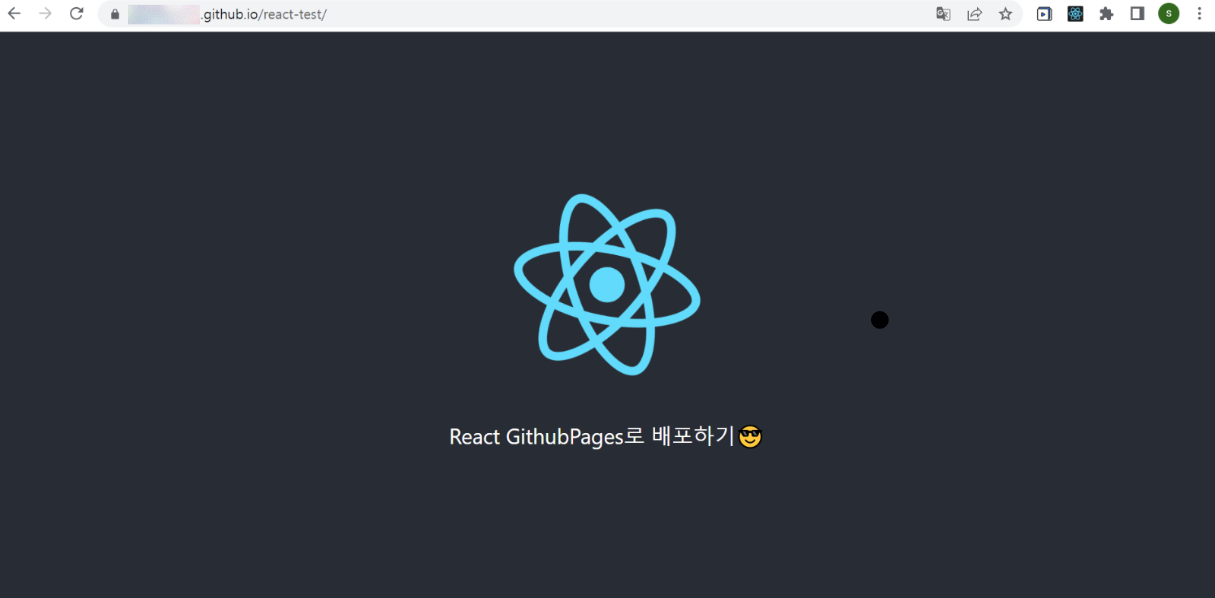Open Chrome's three-dot menu
Image resolution: width=1215 pixels, height=598 pixels.
(1199, 14)
